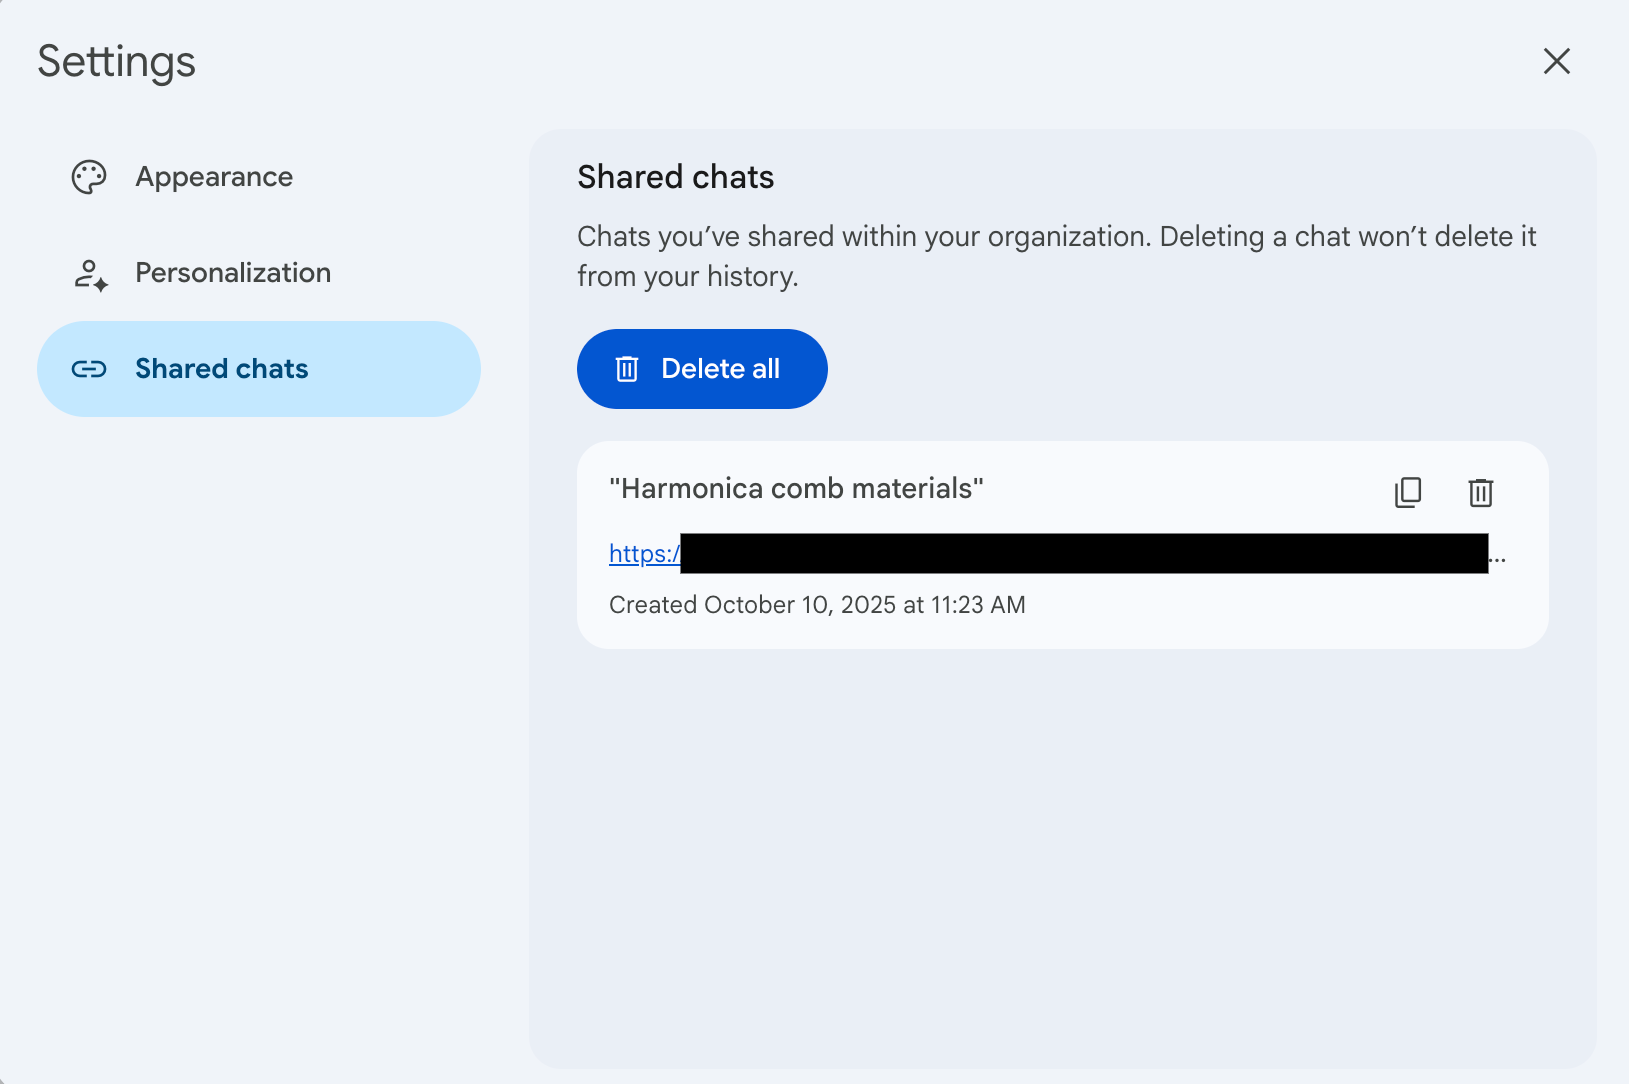
Task: Click the empty area below the chat card
Action: [x=1062, y=850]
